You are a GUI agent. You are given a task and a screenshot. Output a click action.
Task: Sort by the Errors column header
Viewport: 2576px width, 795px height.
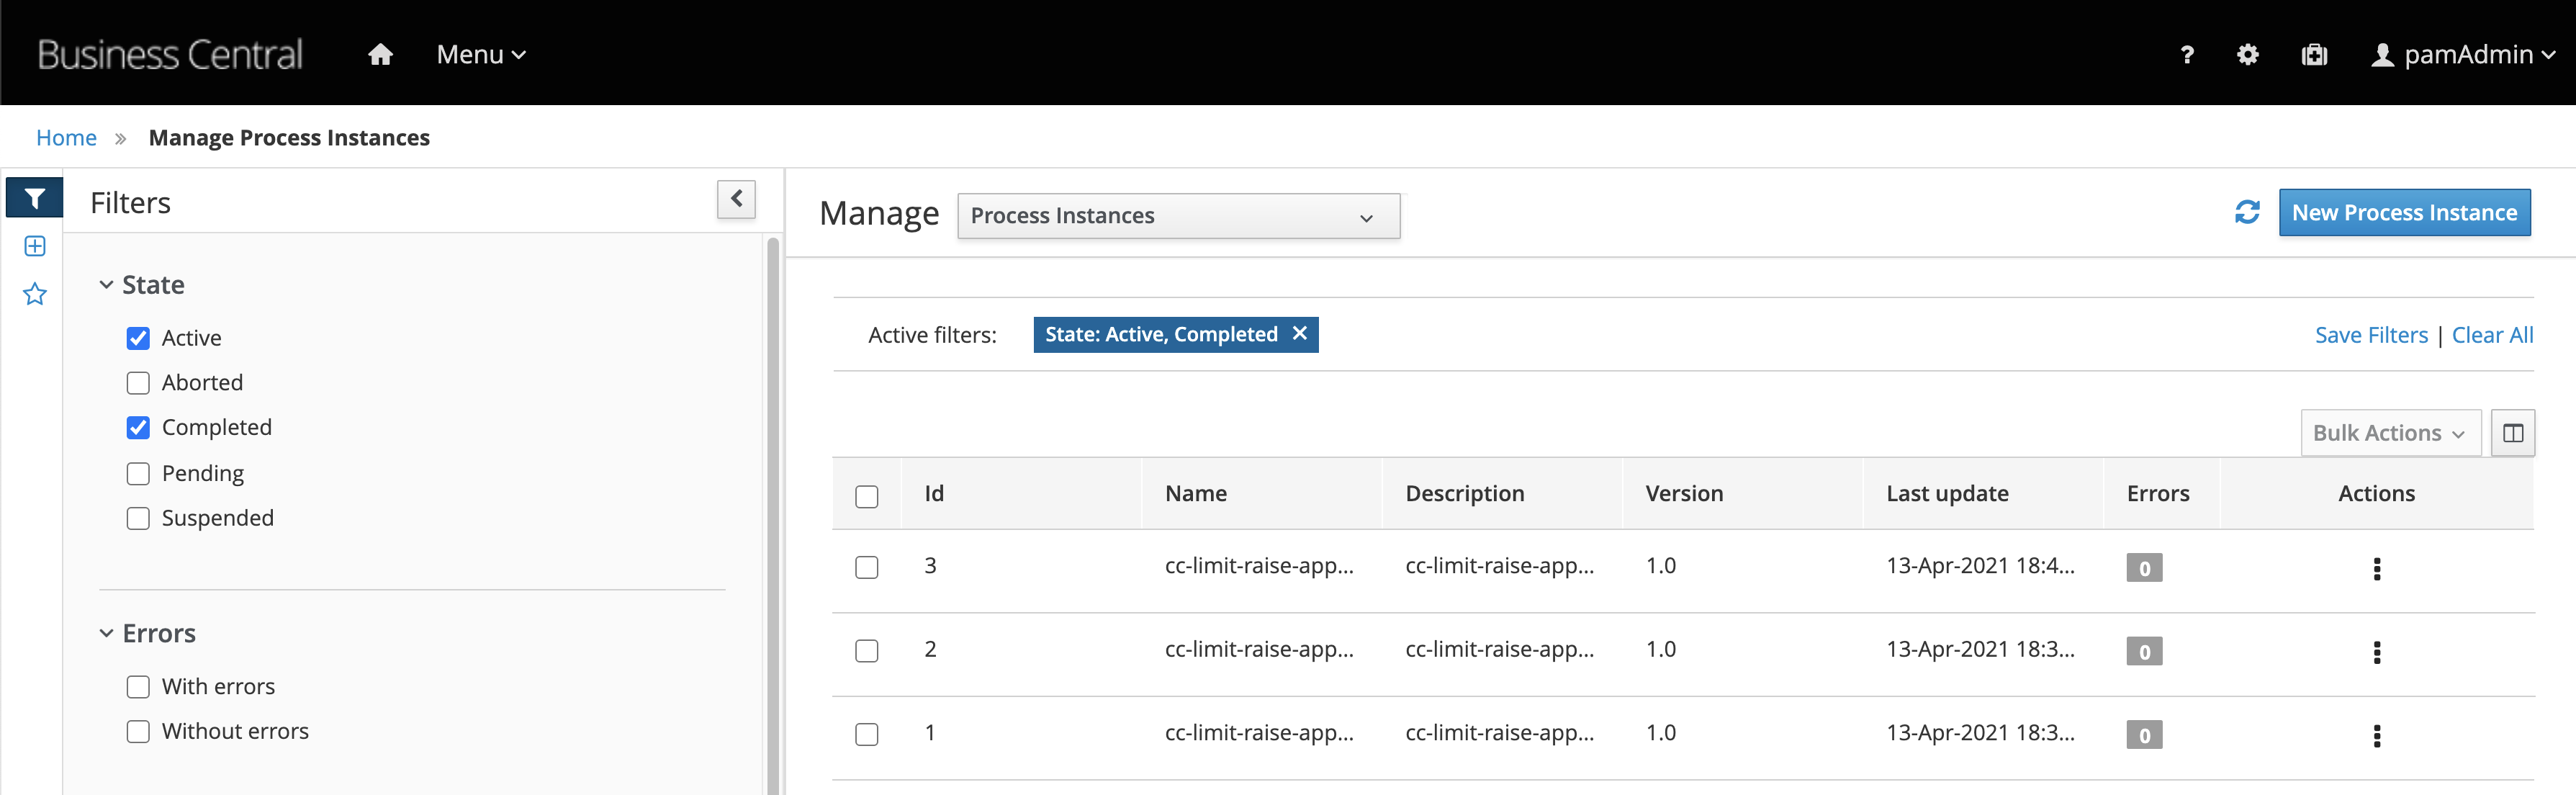pos(2158,493)
